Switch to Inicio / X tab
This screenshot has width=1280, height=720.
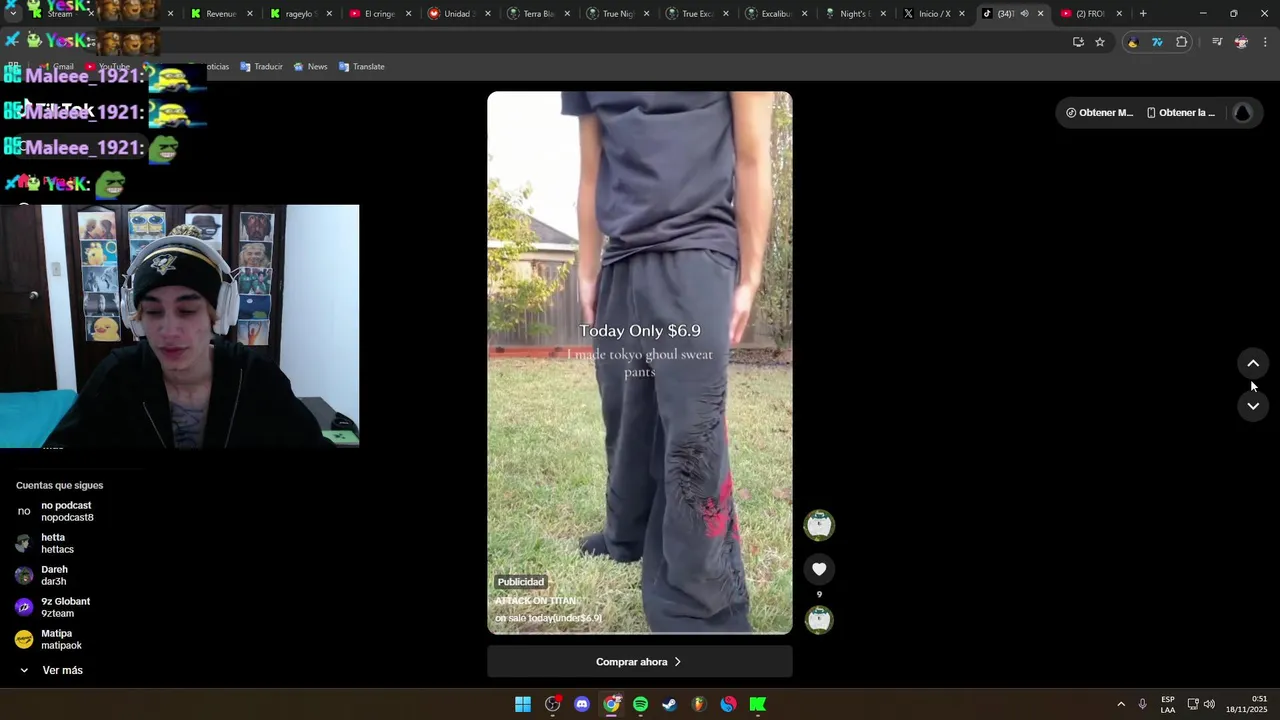[934, 14]
